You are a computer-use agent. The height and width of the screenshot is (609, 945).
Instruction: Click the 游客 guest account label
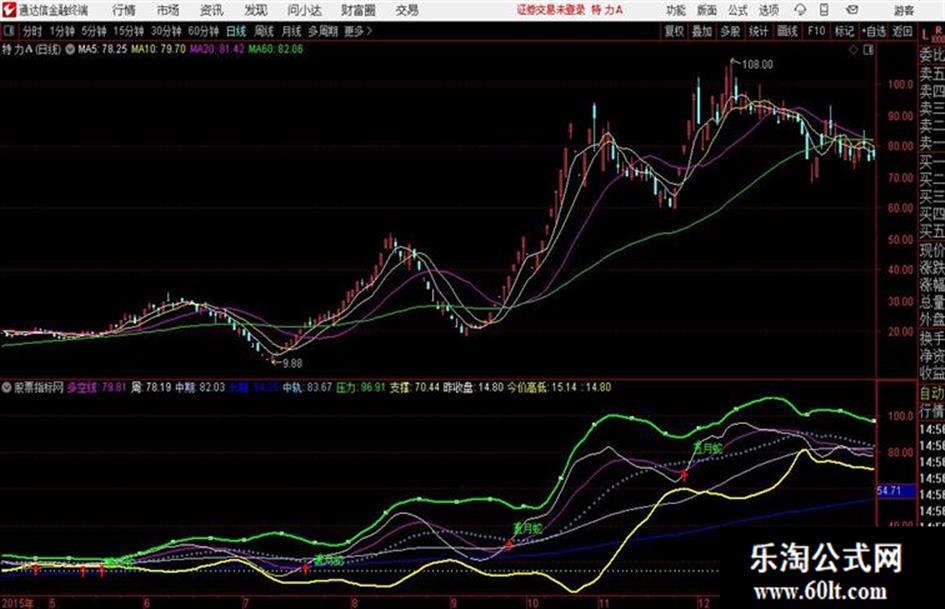[903, 10]
